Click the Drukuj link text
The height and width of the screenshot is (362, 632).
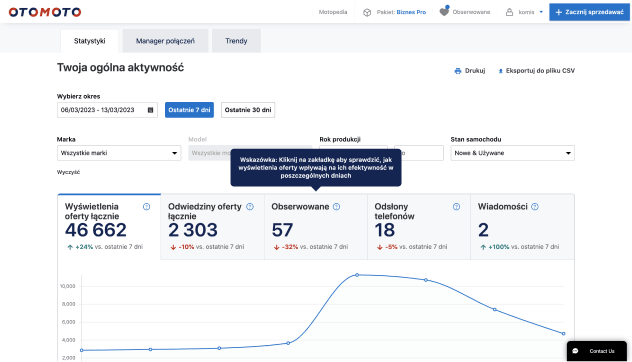pos(475,71)
